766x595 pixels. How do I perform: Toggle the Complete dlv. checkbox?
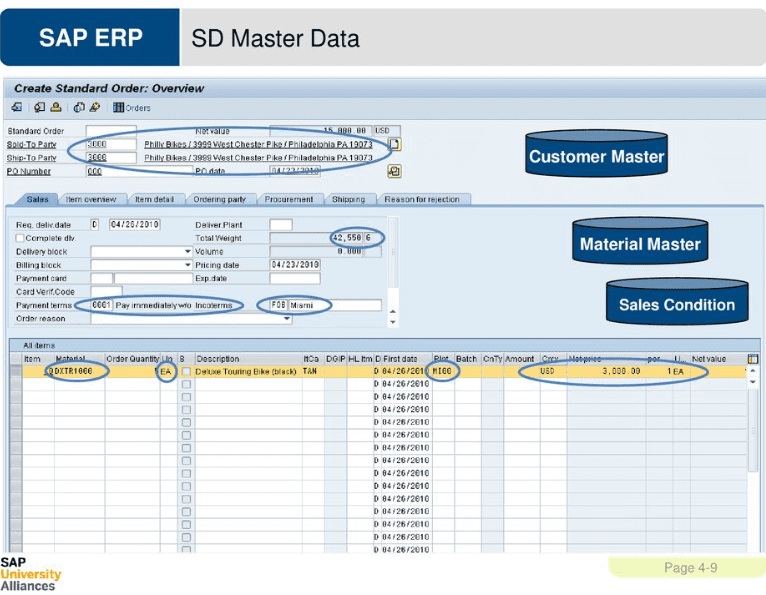point(20,238)
